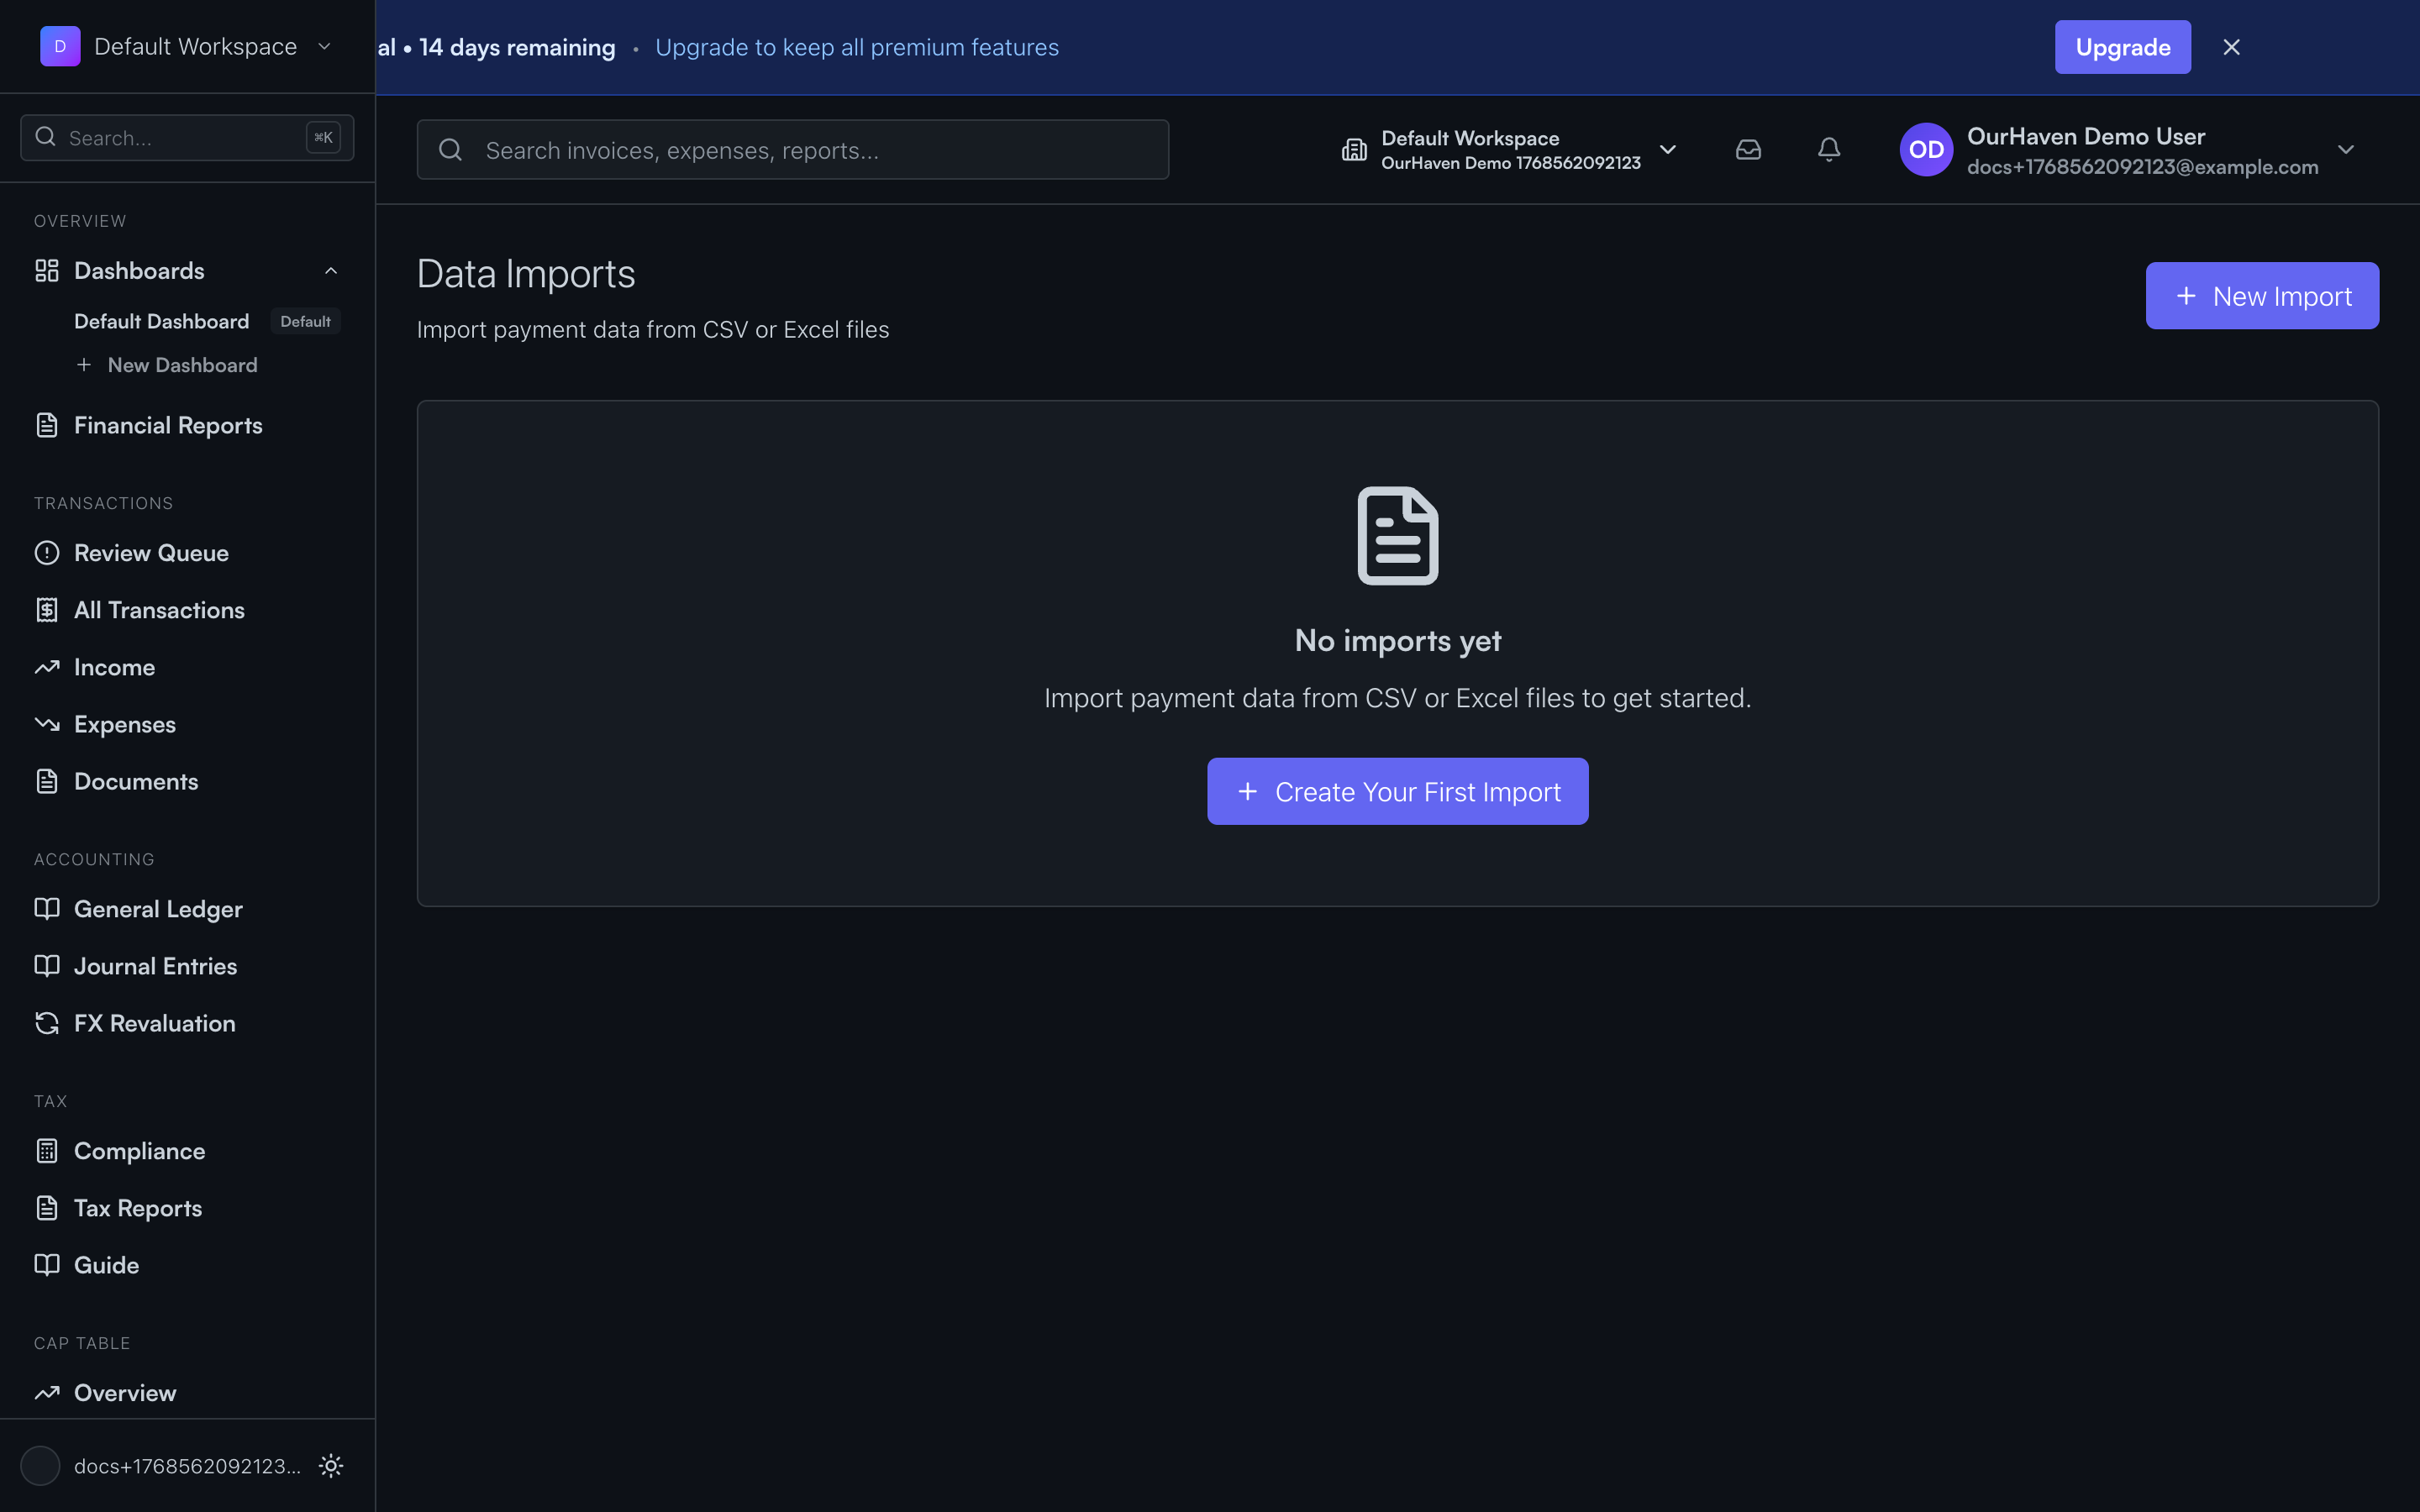
Task: Open the inbox icon in the top bar
Action: [1748, 149]
